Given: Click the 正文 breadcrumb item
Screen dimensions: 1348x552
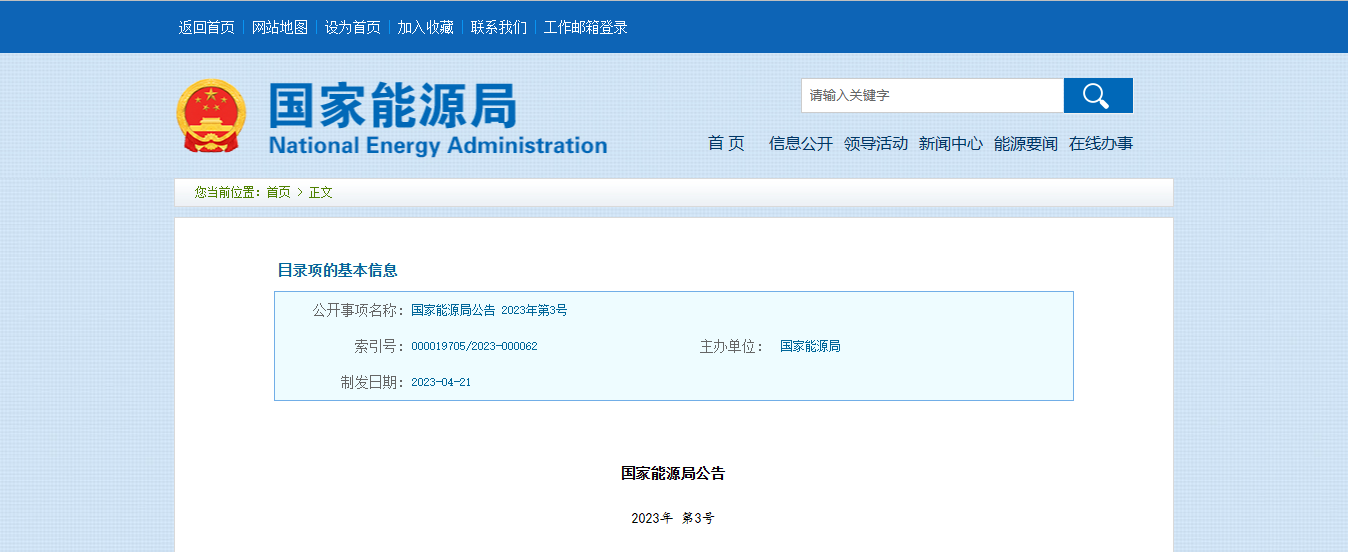Looking at the screenshot, I should point(320,192).
